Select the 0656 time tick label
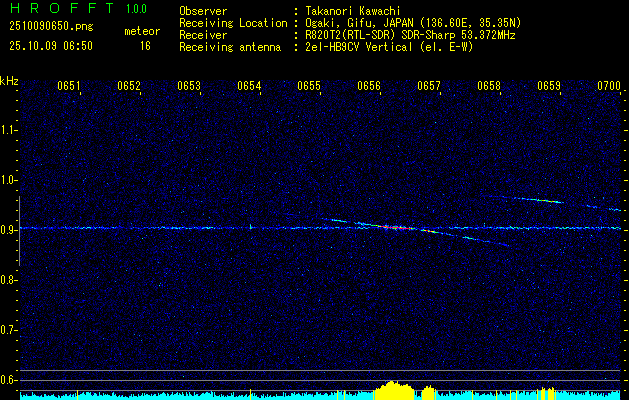The image size is (629, 400). click(369, 86)
